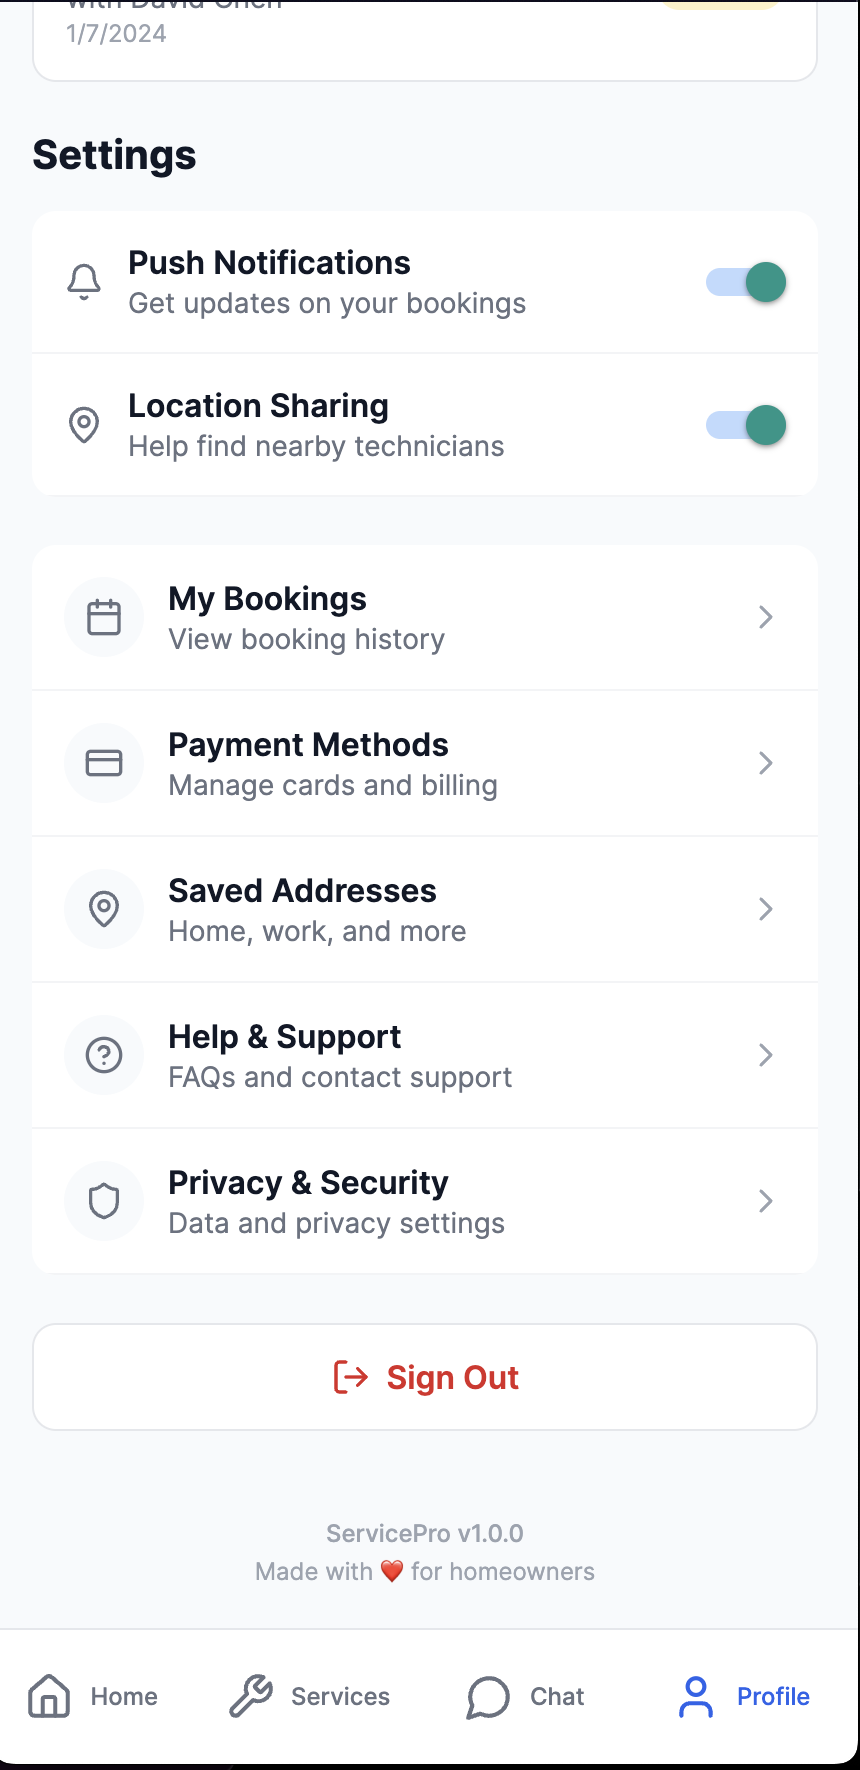Open Payment Methods via its right chevron
This screenshot has height=1770, width=860.
[x=765, y=763]
